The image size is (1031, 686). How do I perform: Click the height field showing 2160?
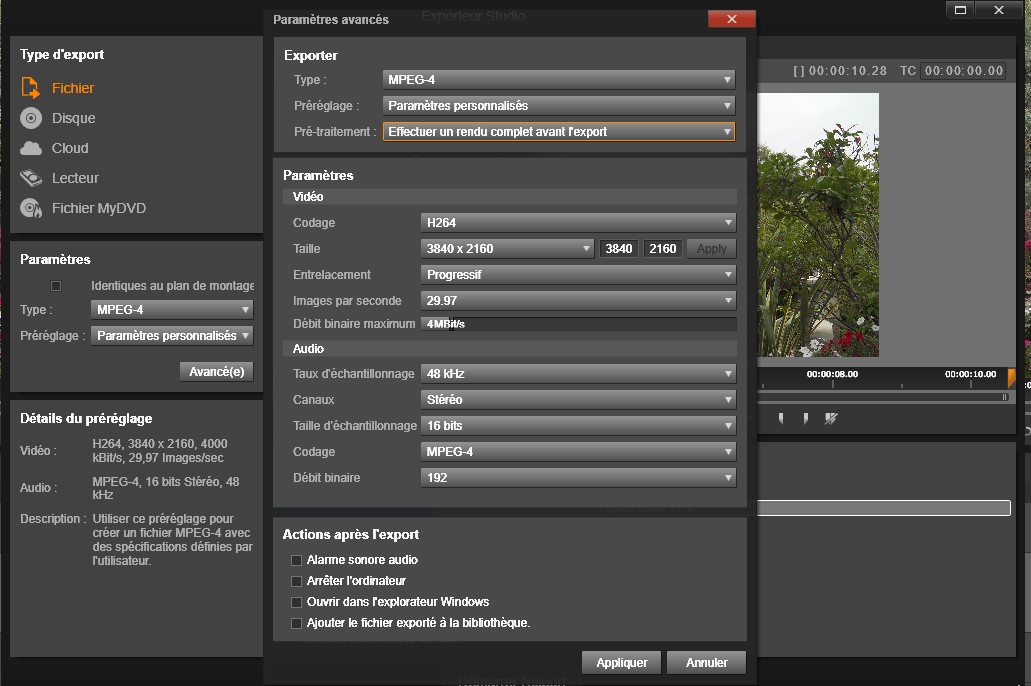662,249
